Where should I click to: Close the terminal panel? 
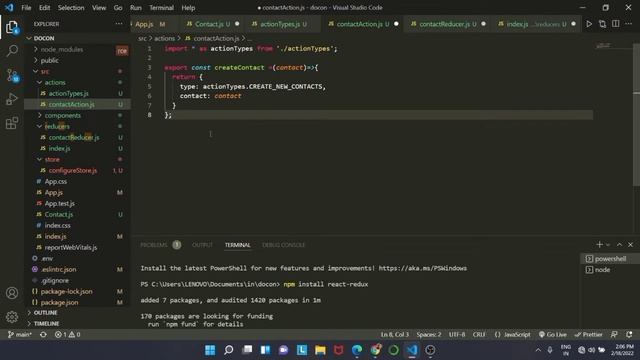[x=631, y=244]
